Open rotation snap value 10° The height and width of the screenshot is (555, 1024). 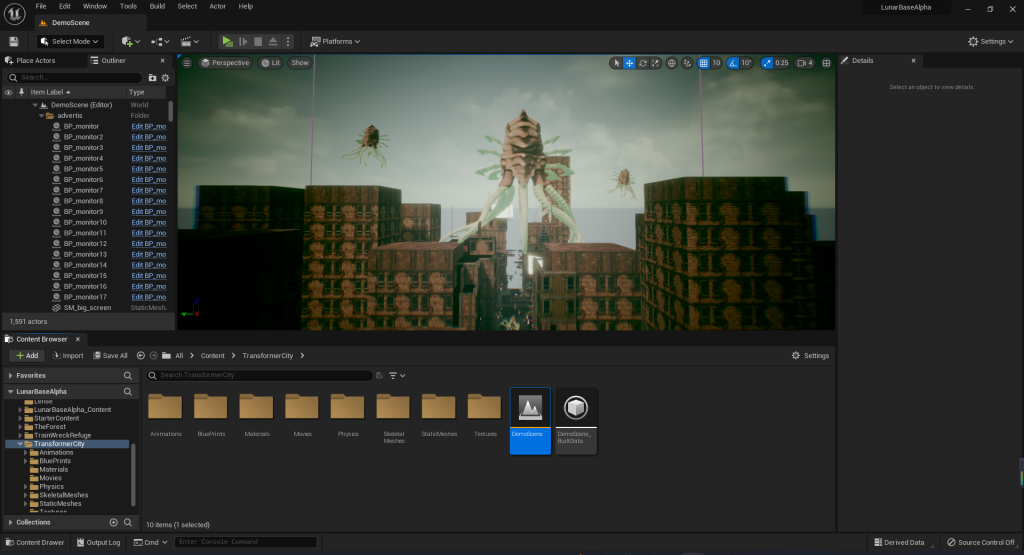746,63
